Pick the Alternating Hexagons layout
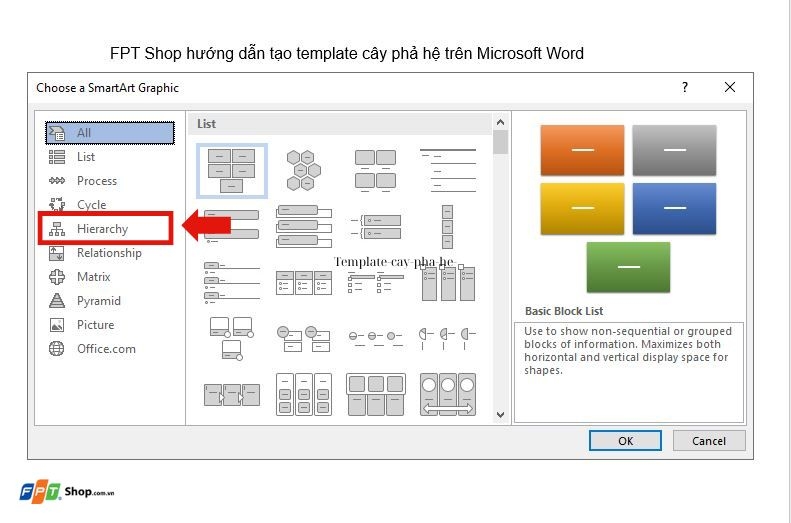791x523 pixels. (304, 171)
